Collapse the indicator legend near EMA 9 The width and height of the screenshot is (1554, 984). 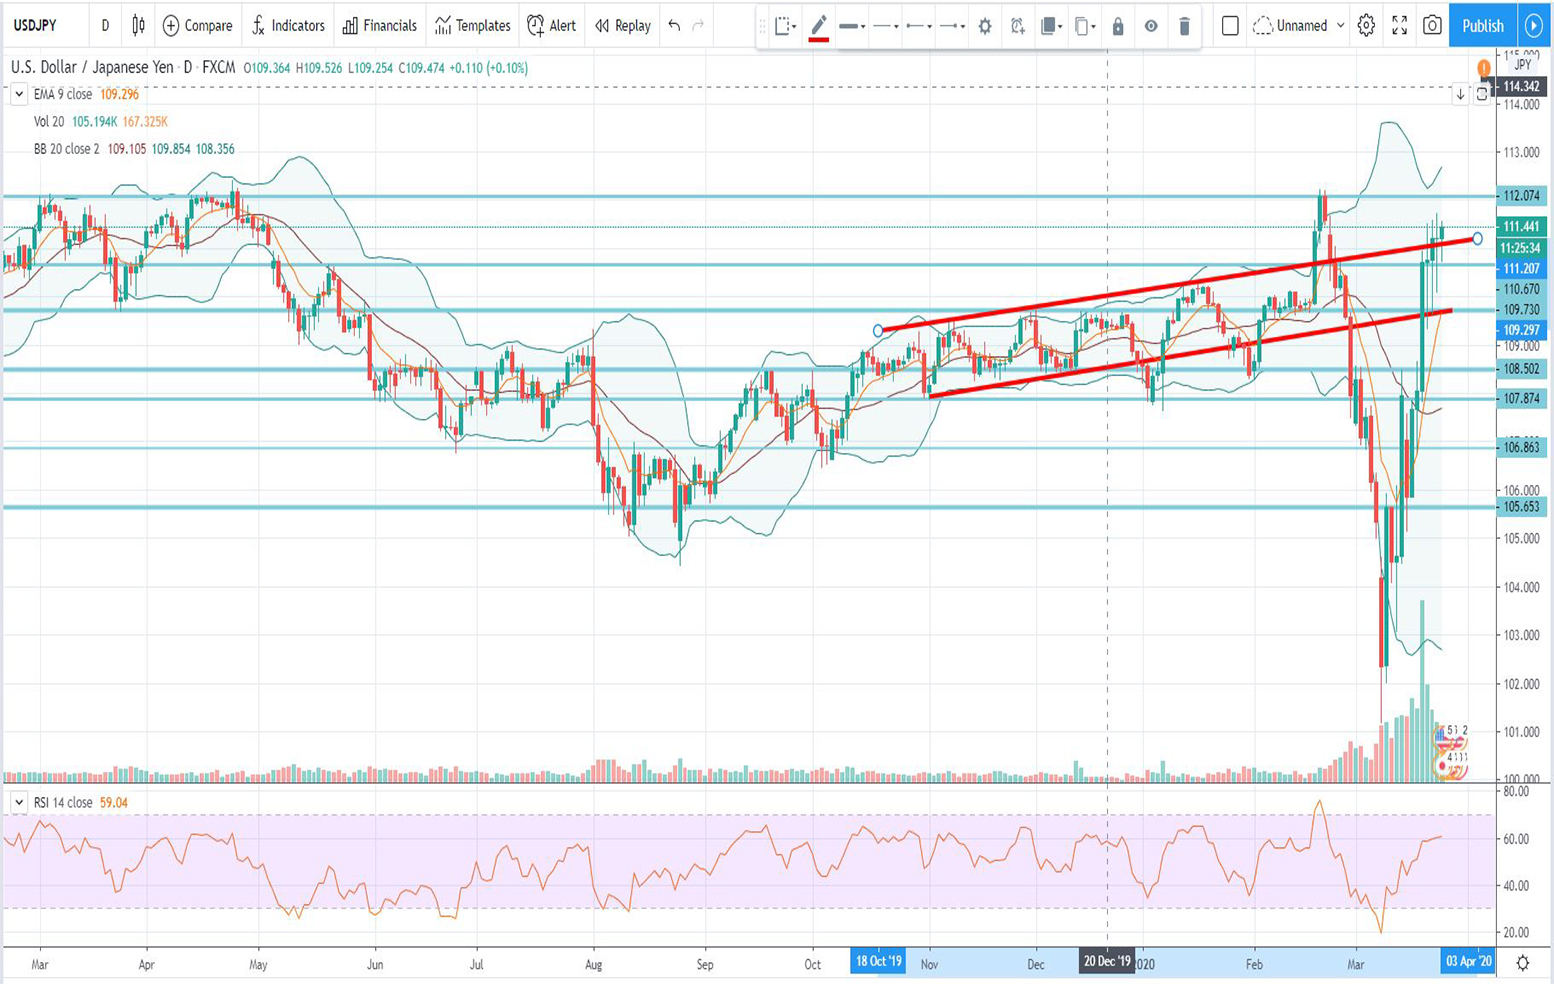[x=18, y=95]
